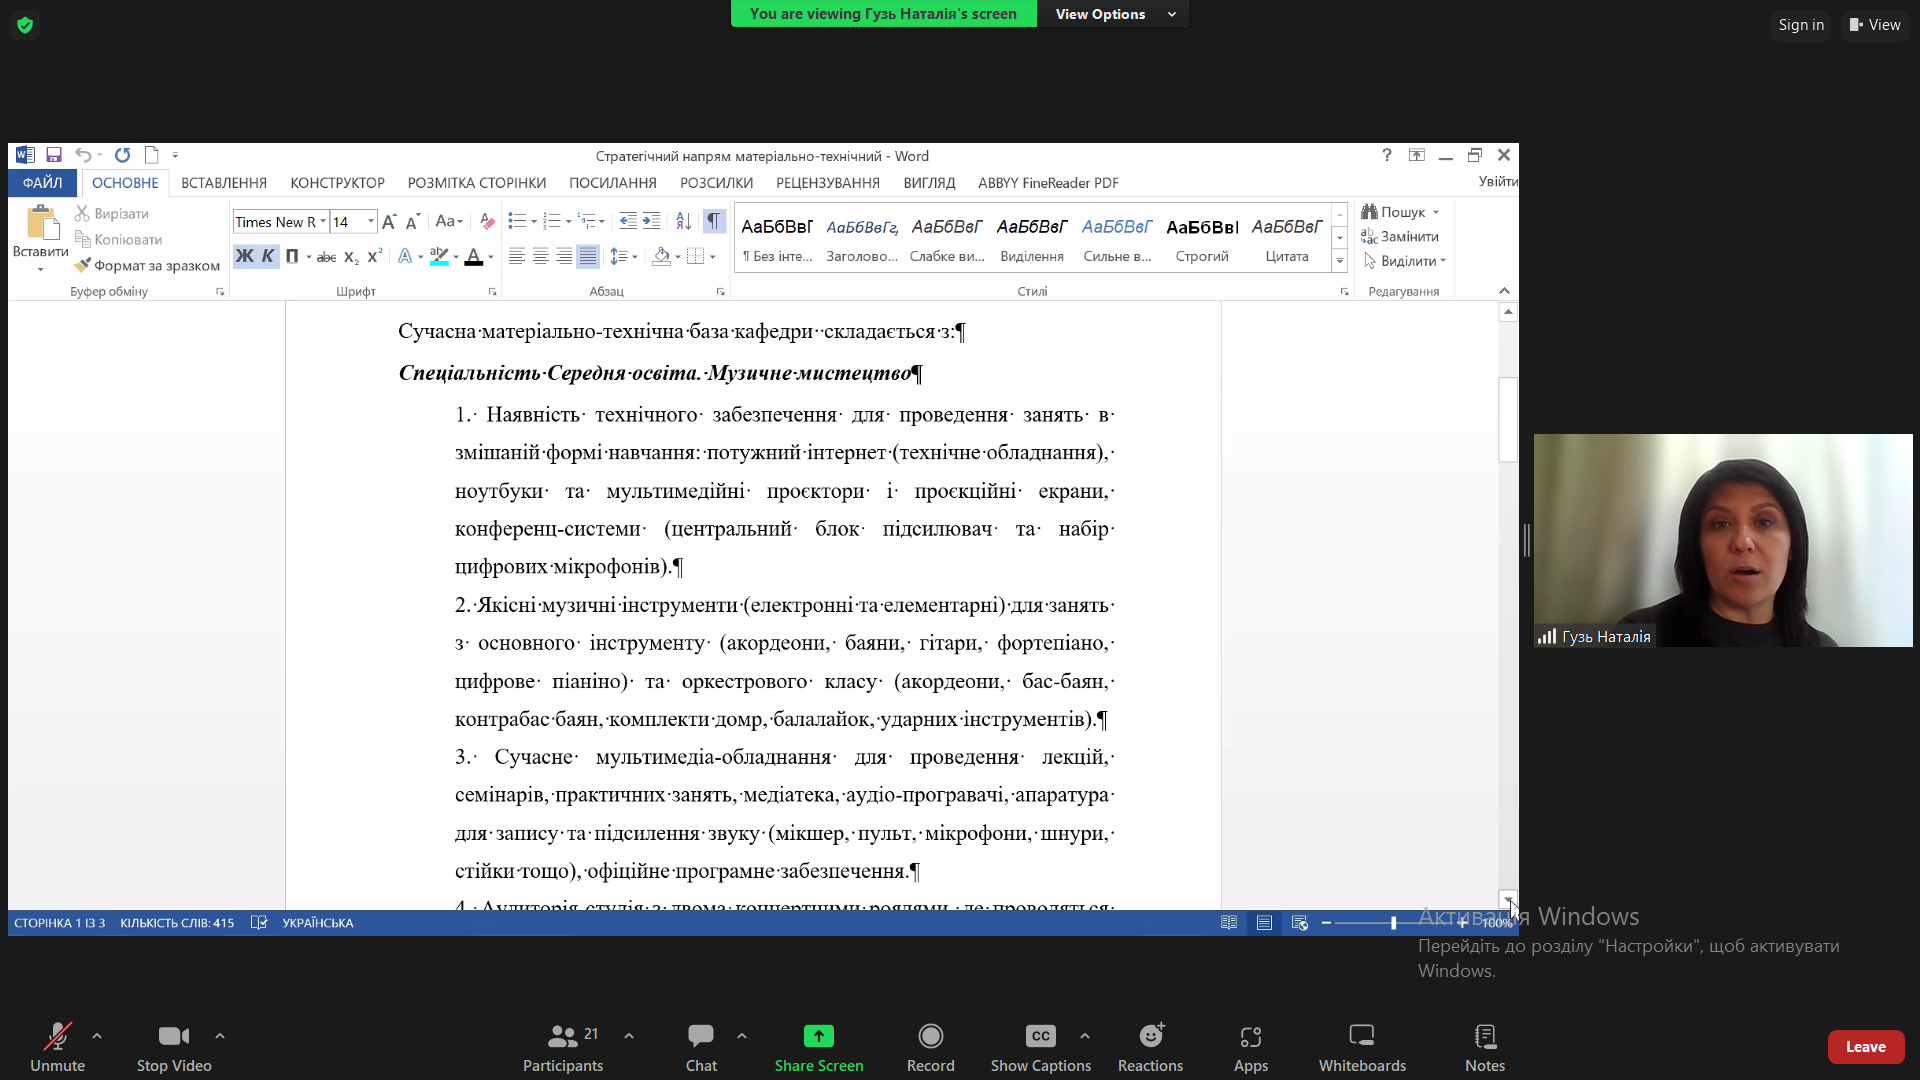The width and height of the screenshot is (1920, 1080).
Task: Open the Times New Roman font dropdown
Action: click(x=323, y=221)
